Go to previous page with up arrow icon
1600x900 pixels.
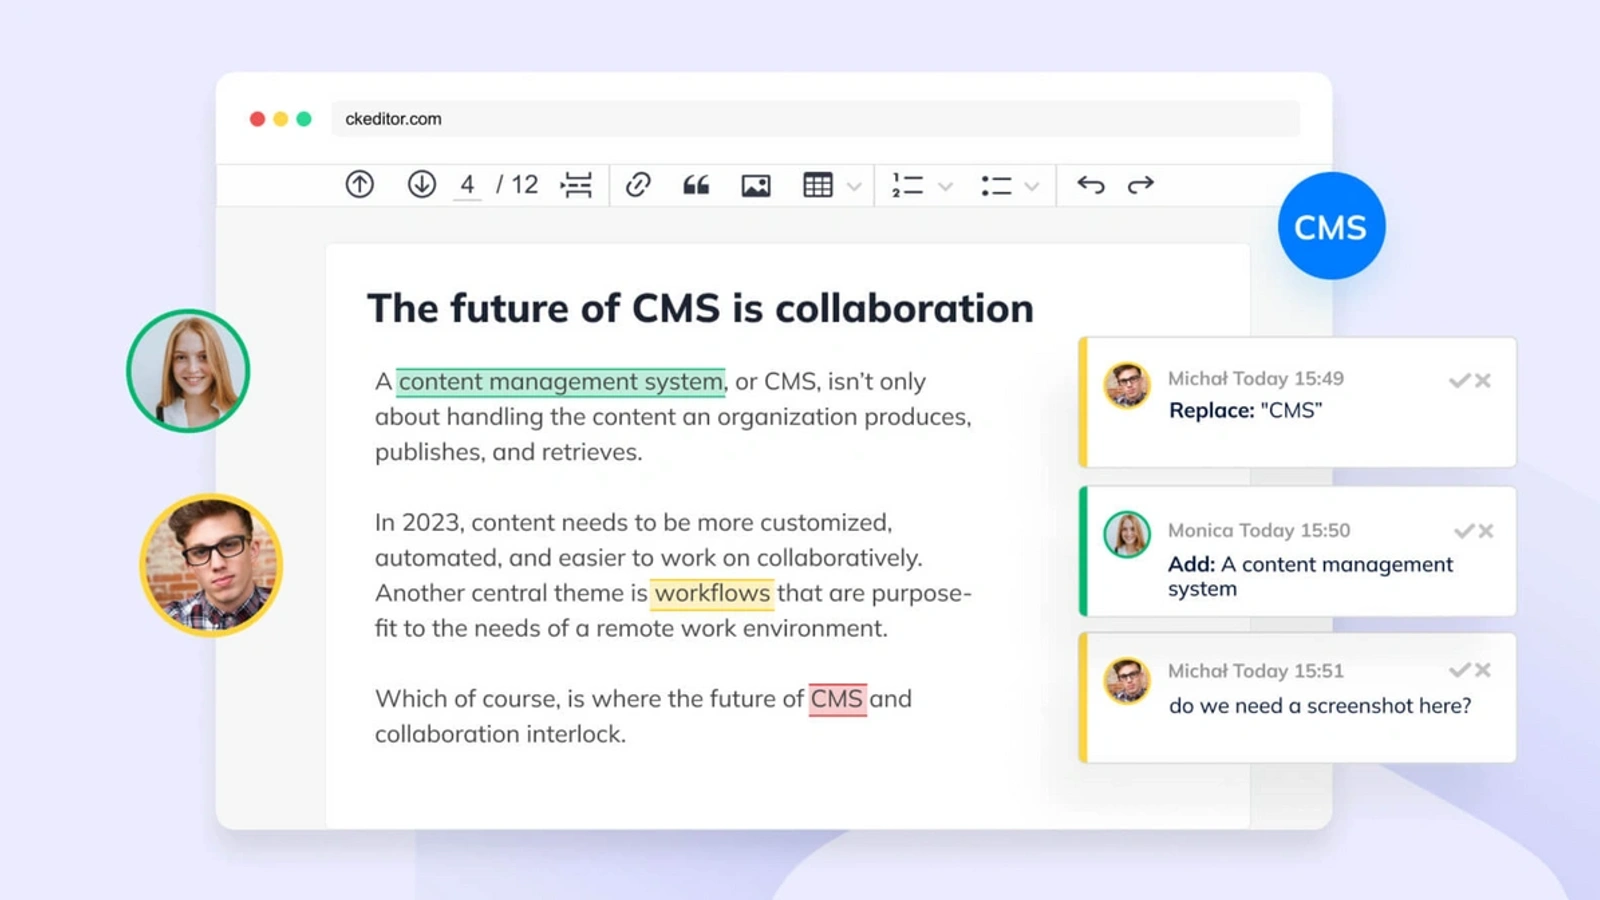[360, 184]
